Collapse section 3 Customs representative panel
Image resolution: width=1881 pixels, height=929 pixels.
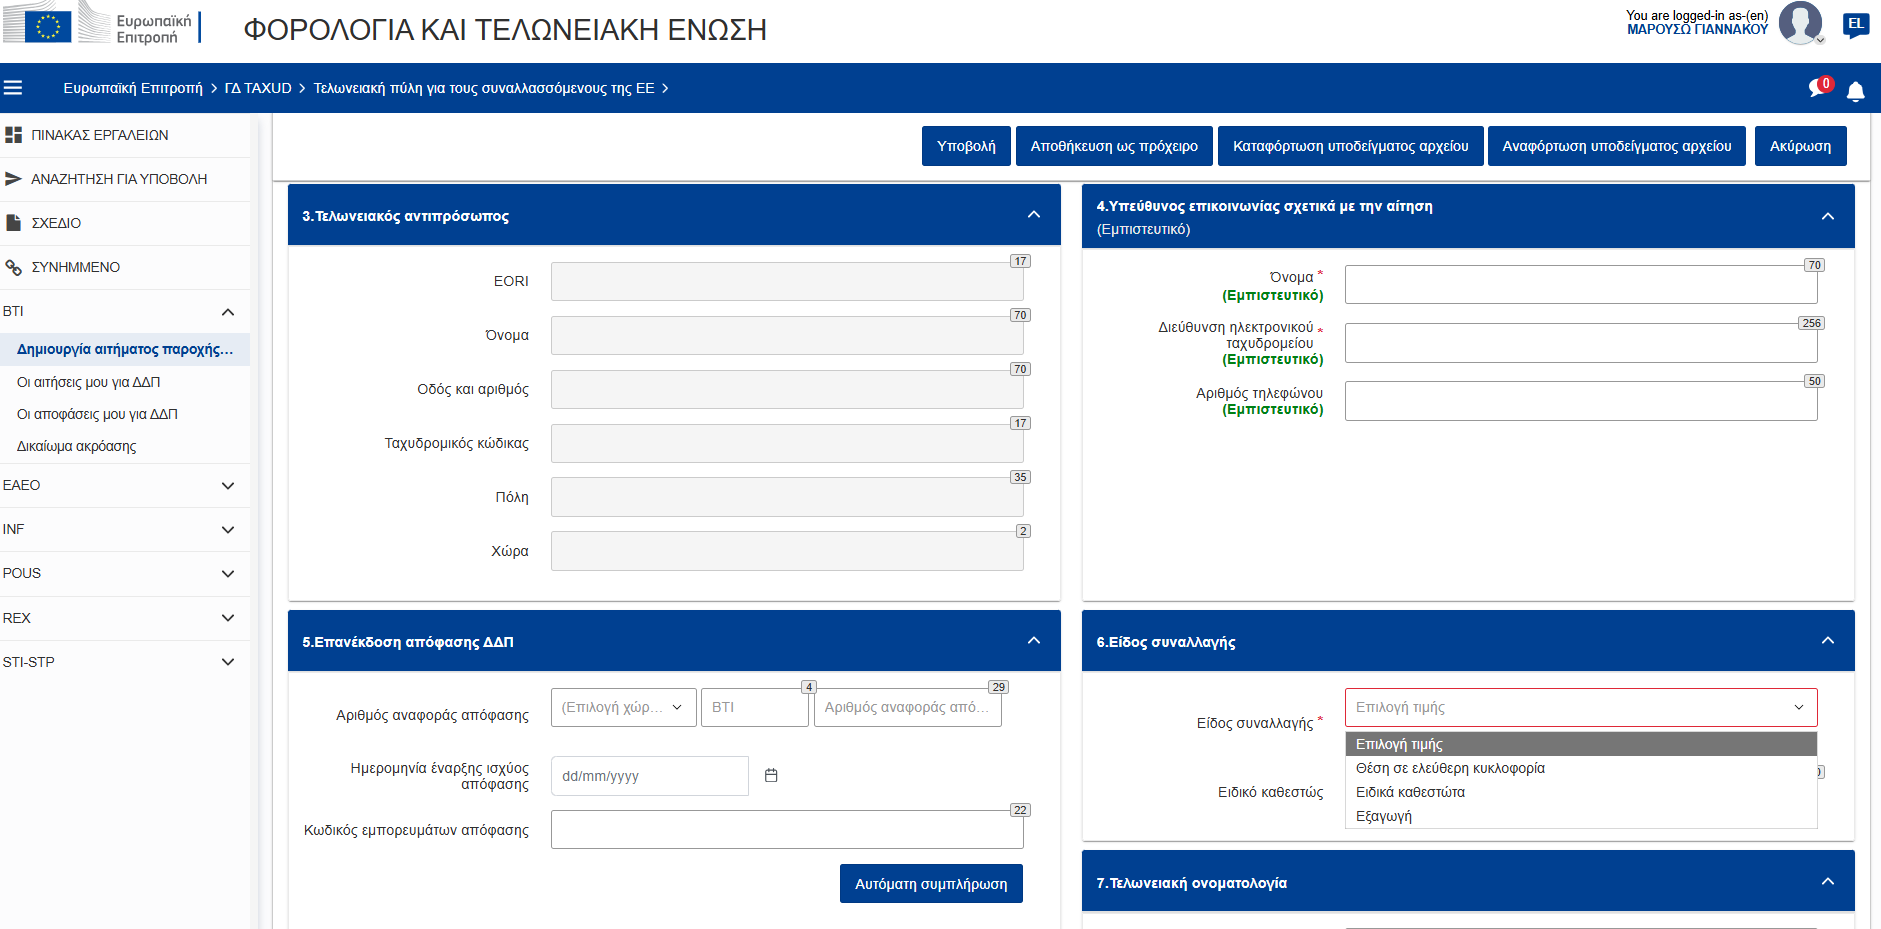[1033, 215]
